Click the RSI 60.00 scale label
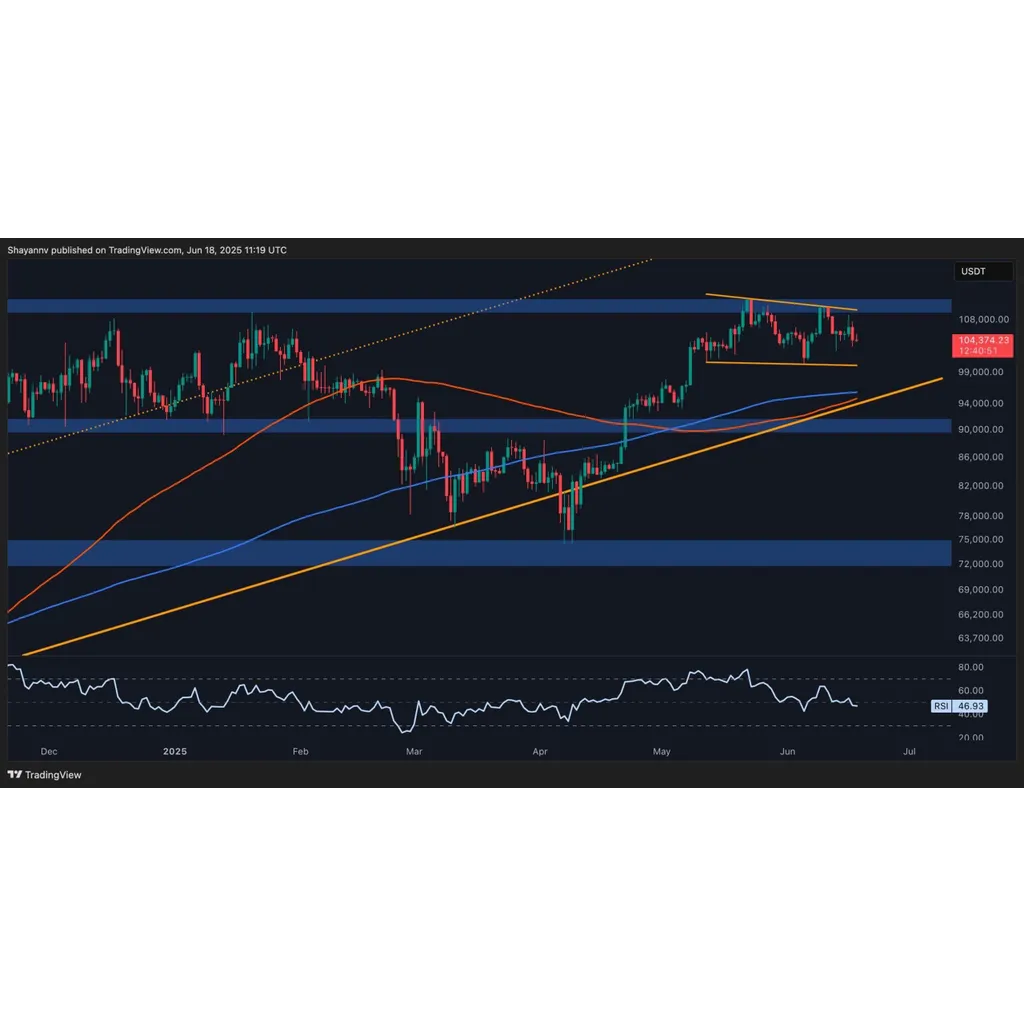This screenshot has height=1024, width=1024. (x=970, y=690)
